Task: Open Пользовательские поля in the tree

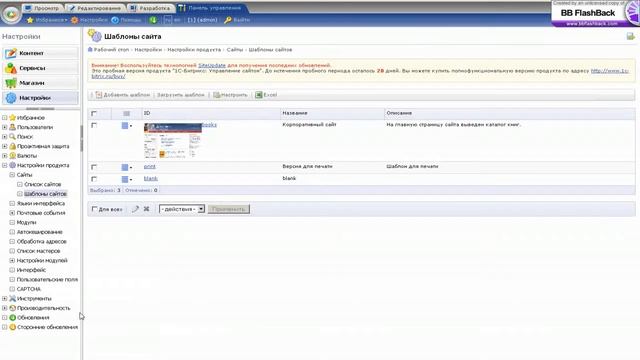Action: pyautogui.click(x=47, y=280)
